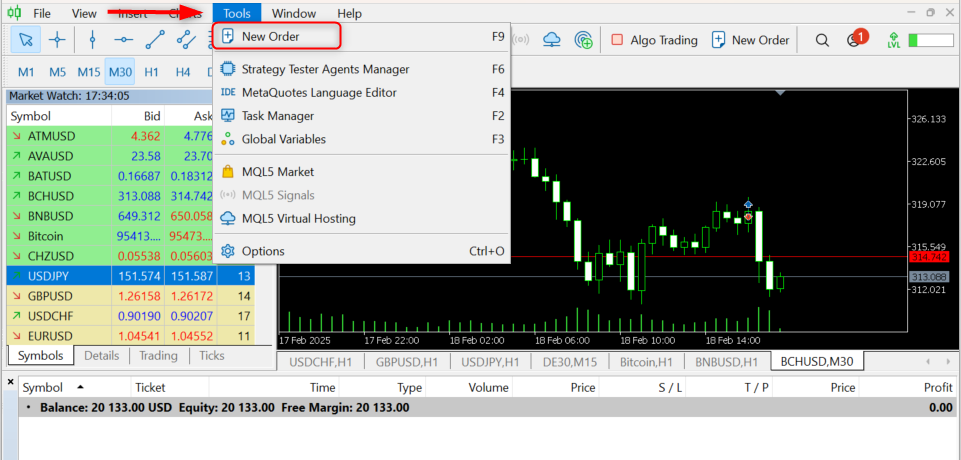The width and height of the screenshot is (961, 460).
Task: Switch to Ticks tab in Market Watch
Action: click(212, 355)
